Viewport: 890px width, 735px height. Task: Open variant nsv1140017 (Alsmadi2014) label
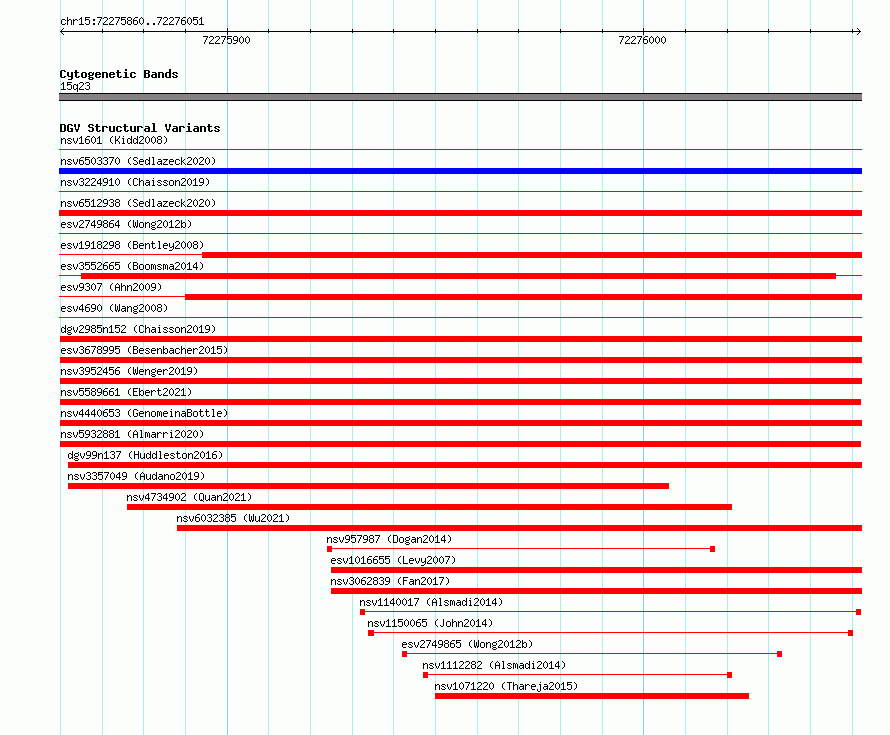click(431, 602)
